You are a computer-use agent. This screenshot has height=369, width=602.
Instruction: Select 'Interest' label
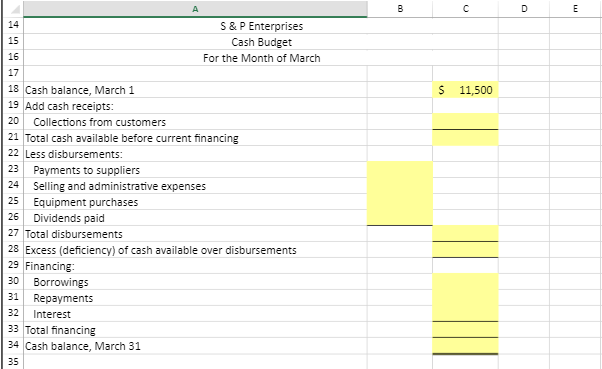tap(52, 314)
